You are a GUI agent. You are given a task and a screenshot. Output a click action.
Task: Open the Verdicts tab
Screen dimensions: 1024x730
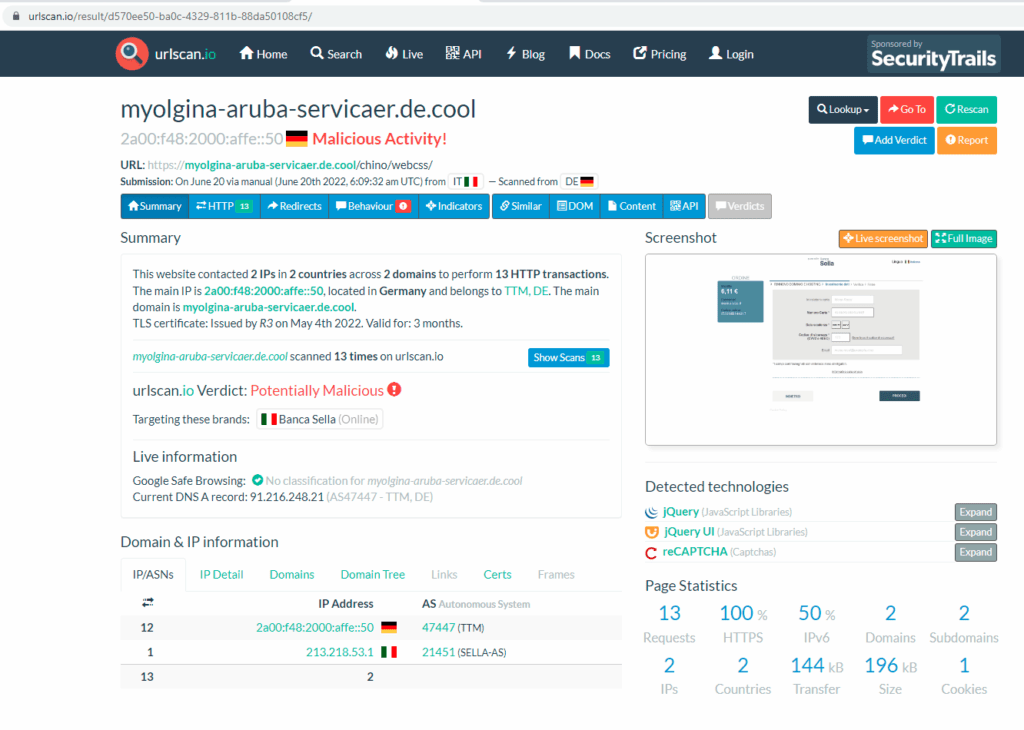(739, 206)
